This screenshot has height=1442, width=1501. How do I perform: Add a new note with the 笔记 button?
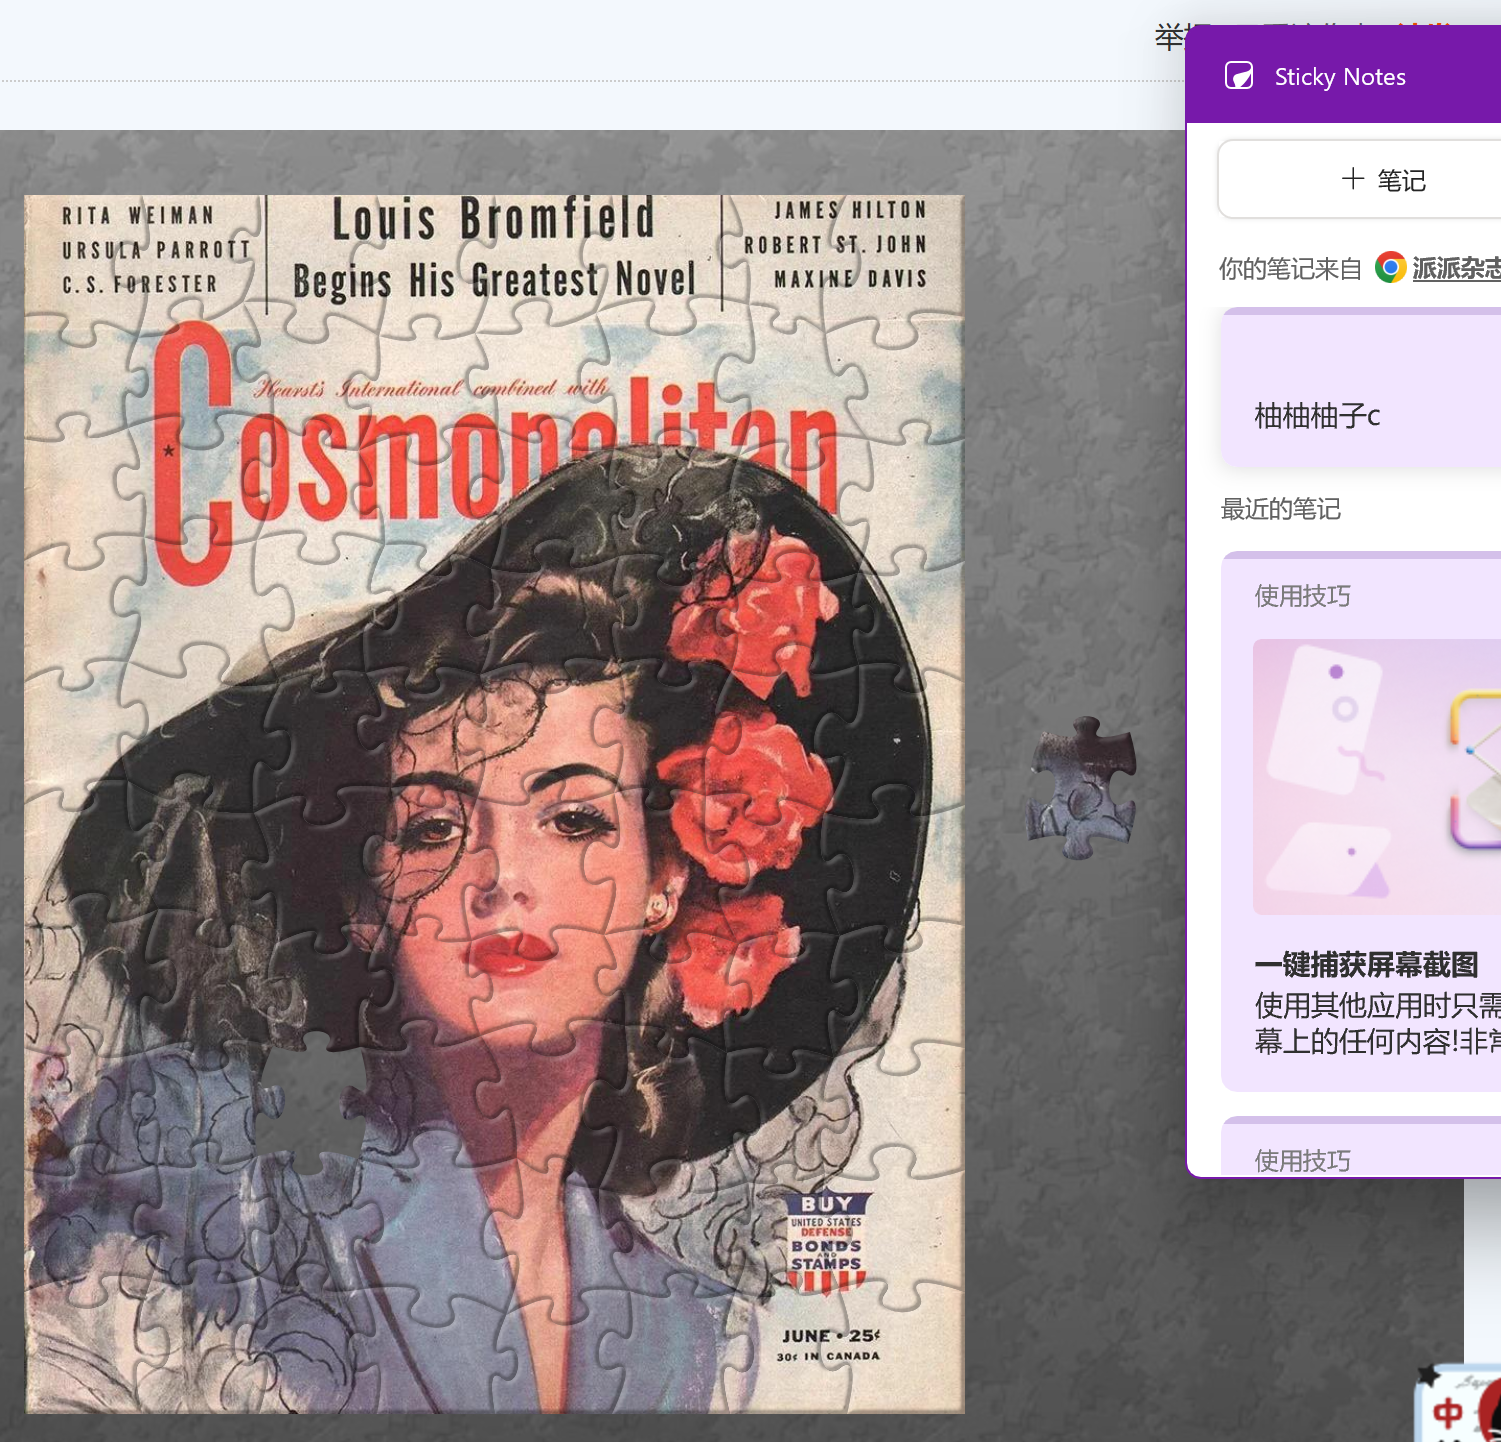[x=1359, y=179]
